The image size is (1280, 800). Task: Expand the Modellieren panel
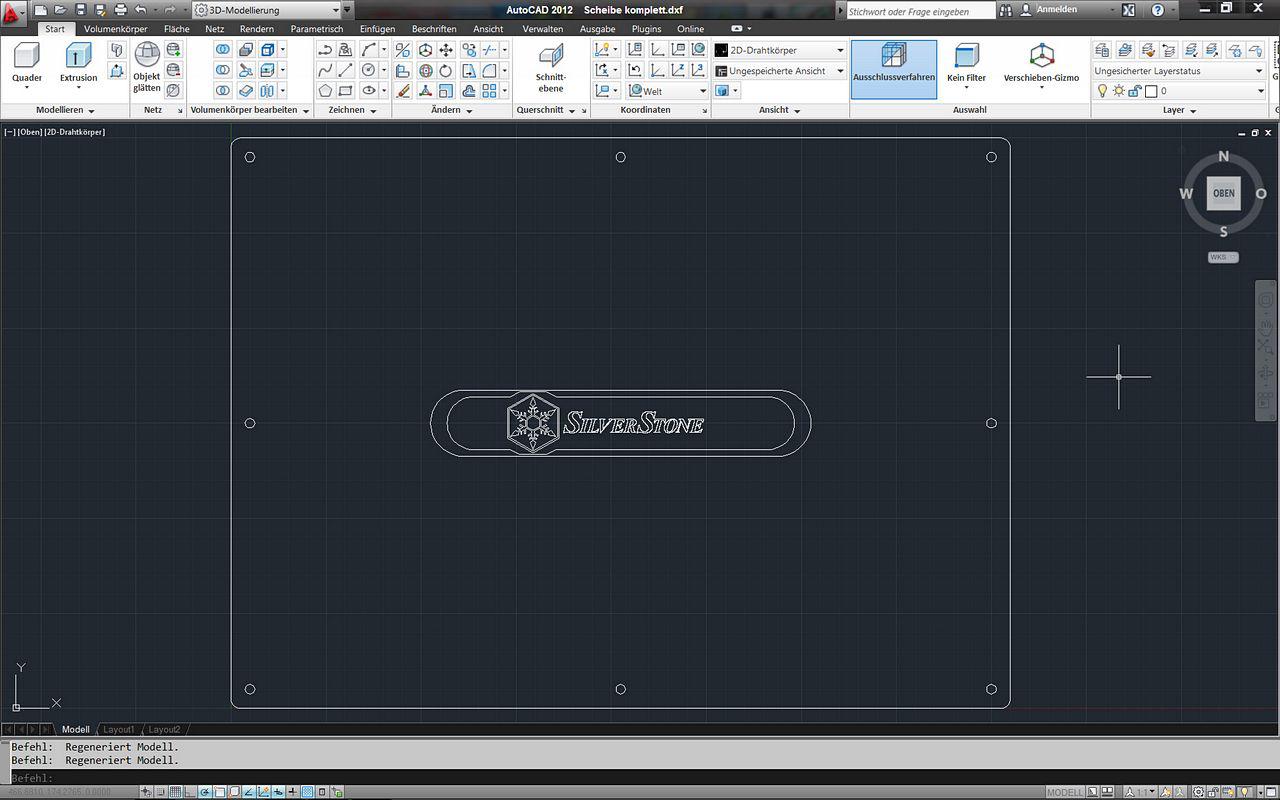(65, 110)
